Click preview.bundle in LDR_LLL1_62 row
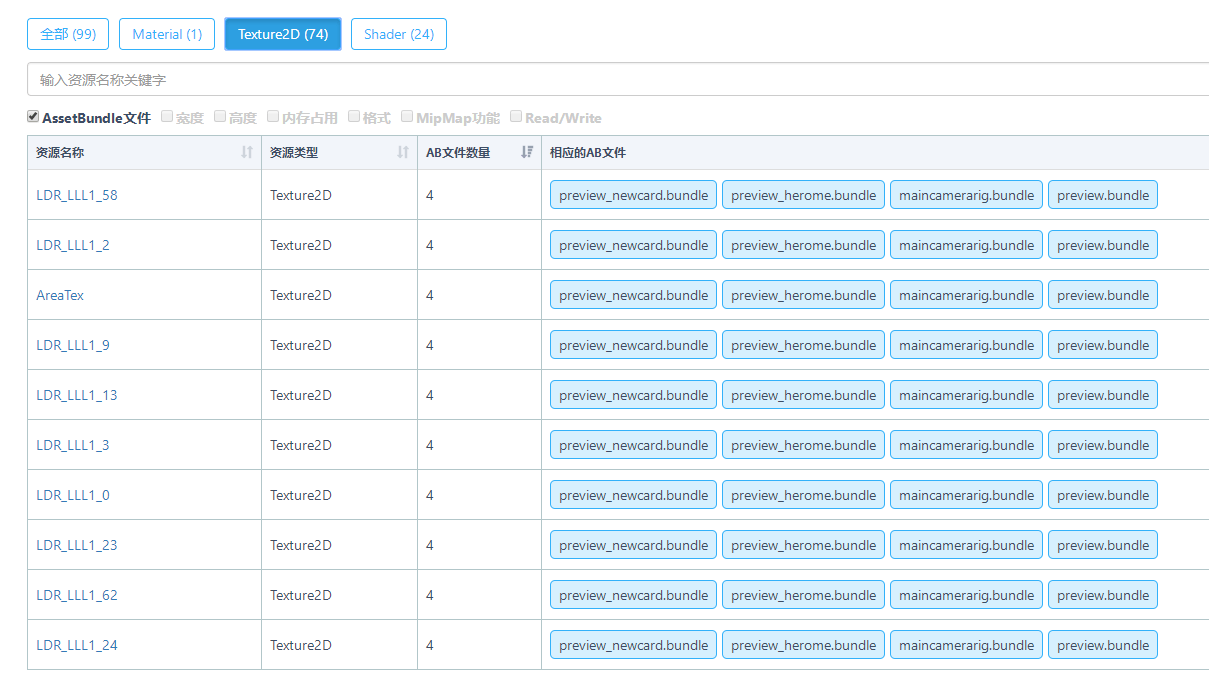Image resolution: width=1209 pixels, height=688 pixels. pos(1103,595)
